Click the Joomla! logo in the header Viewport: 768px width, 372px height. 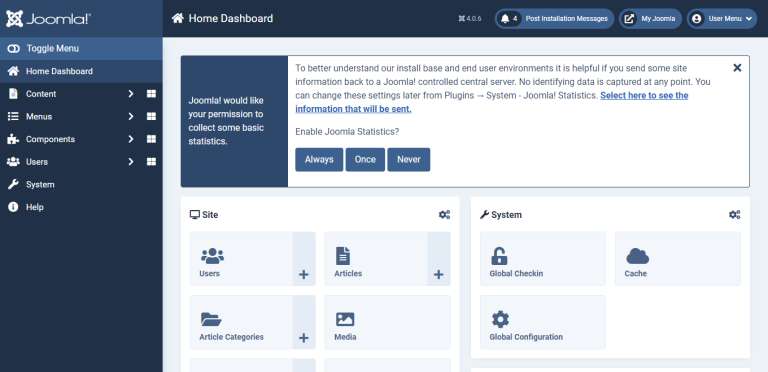point(48,19)
